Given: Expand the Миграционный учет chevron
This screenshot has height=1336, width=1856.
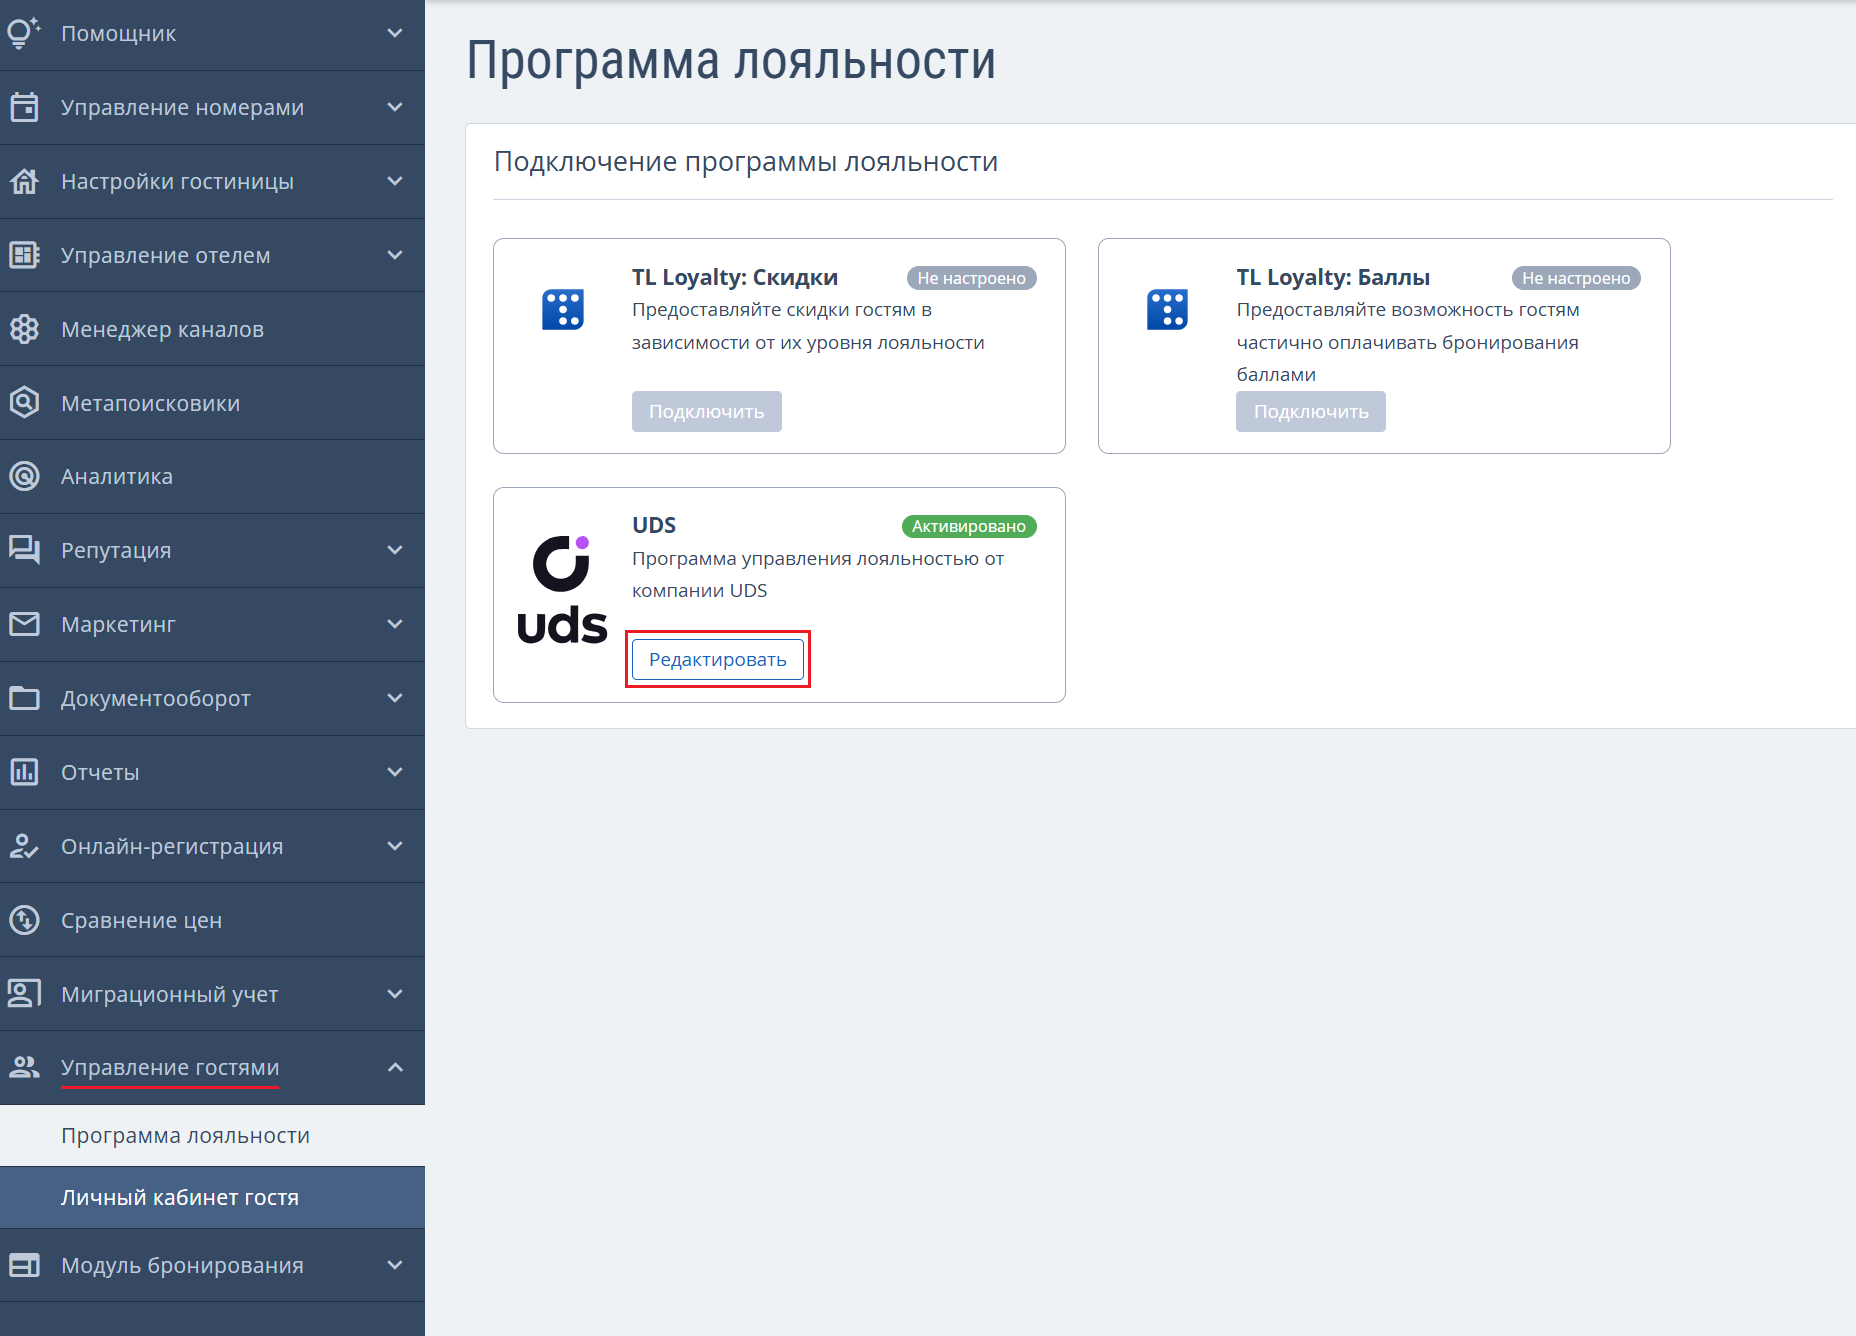Looking at the screenshot, I should pos(395,994).
